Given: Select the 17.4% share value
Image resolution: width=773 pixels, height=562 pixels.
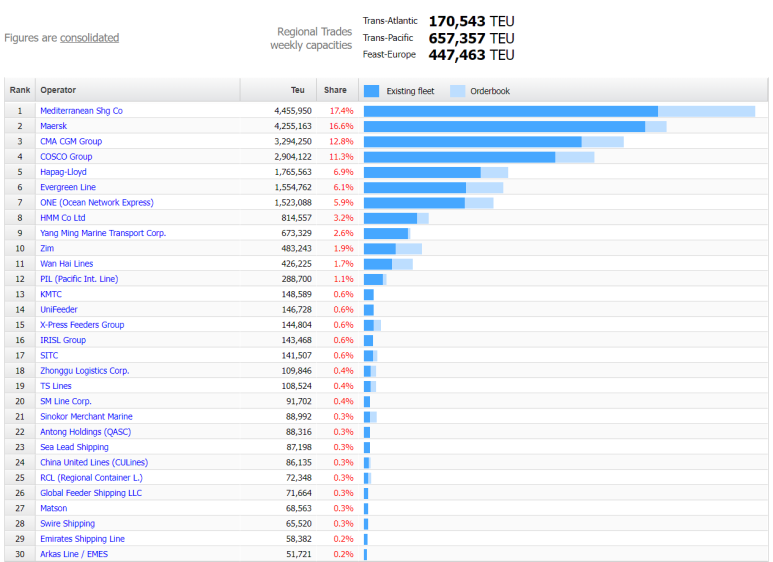Looking at the screenshot, I should tap(342, 111).
